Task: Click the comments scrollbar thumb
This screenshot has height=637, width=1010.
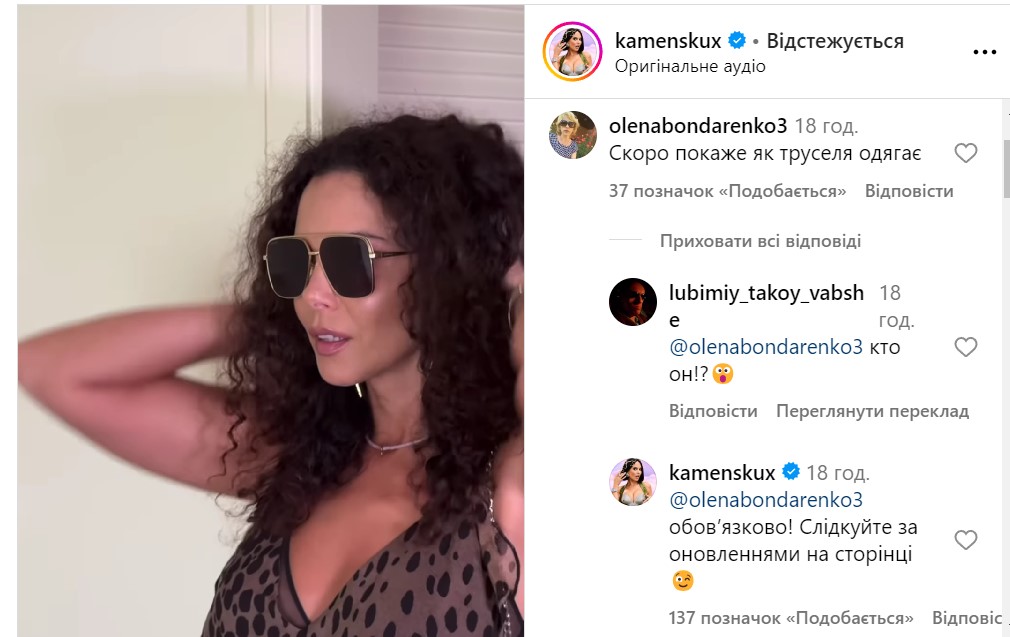Action: click(x=1006, y=169)
